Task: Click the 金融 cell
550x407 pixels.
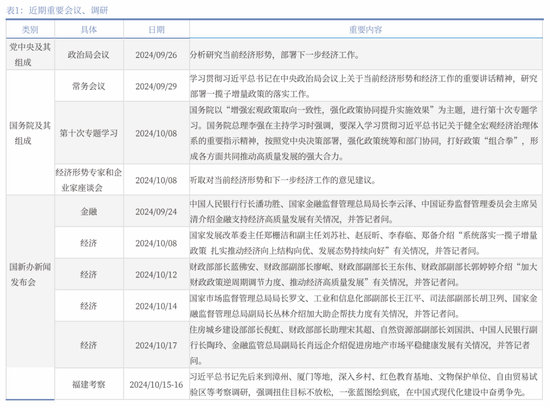Action: click(x=89, y=212)
